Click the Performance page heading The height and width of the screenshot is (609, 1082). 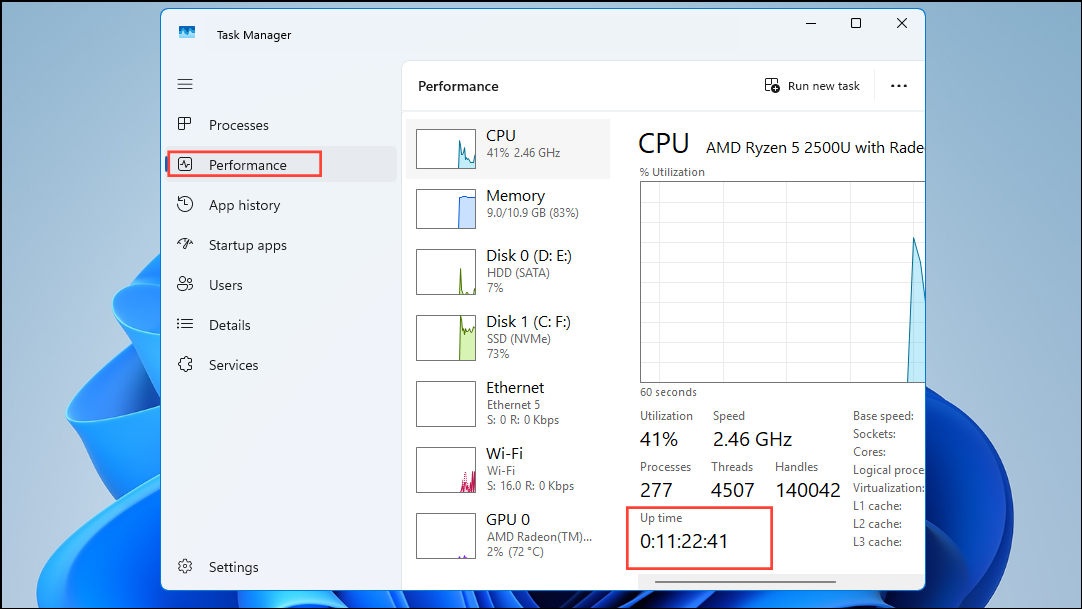click(x=458, y=86)
